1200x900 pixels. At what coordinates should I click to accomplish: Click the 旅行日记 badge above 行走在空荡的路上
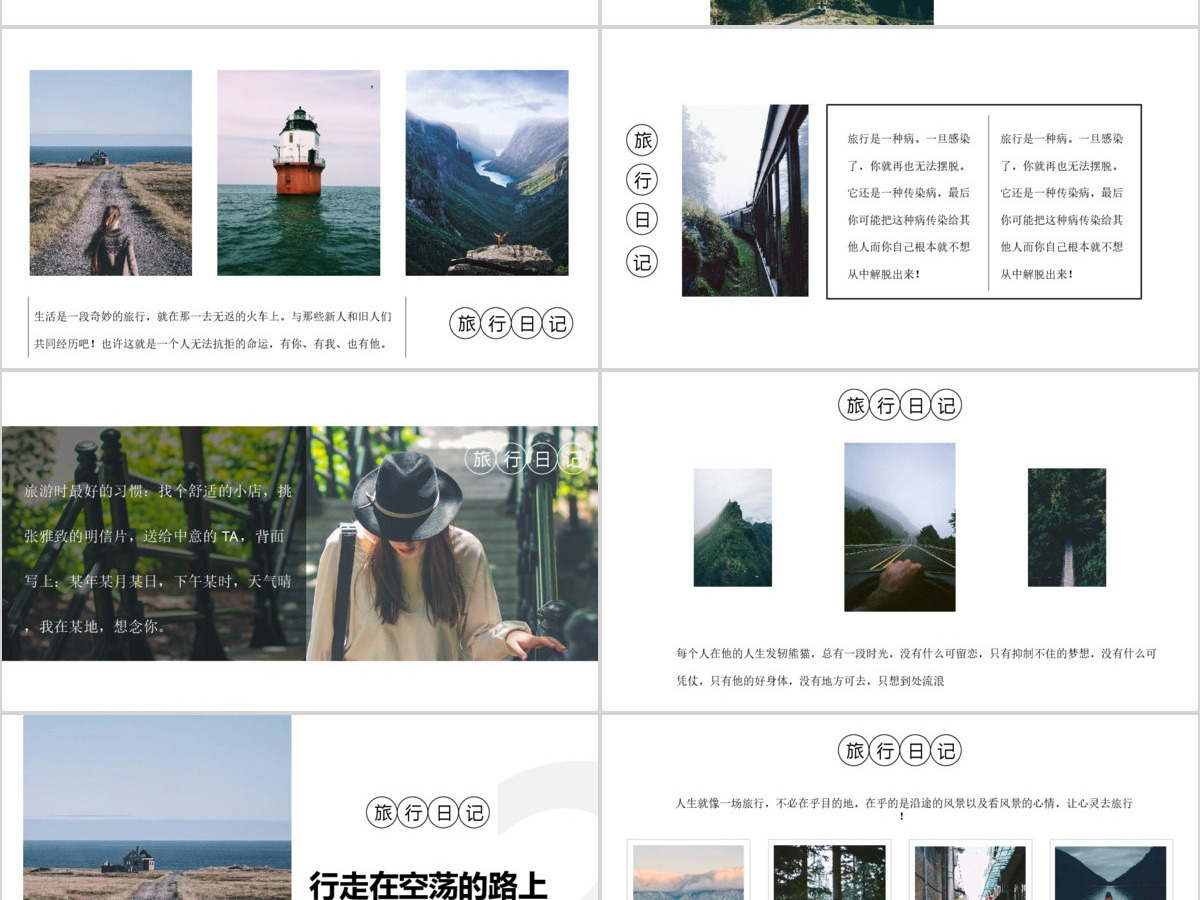tap(428, 812)
